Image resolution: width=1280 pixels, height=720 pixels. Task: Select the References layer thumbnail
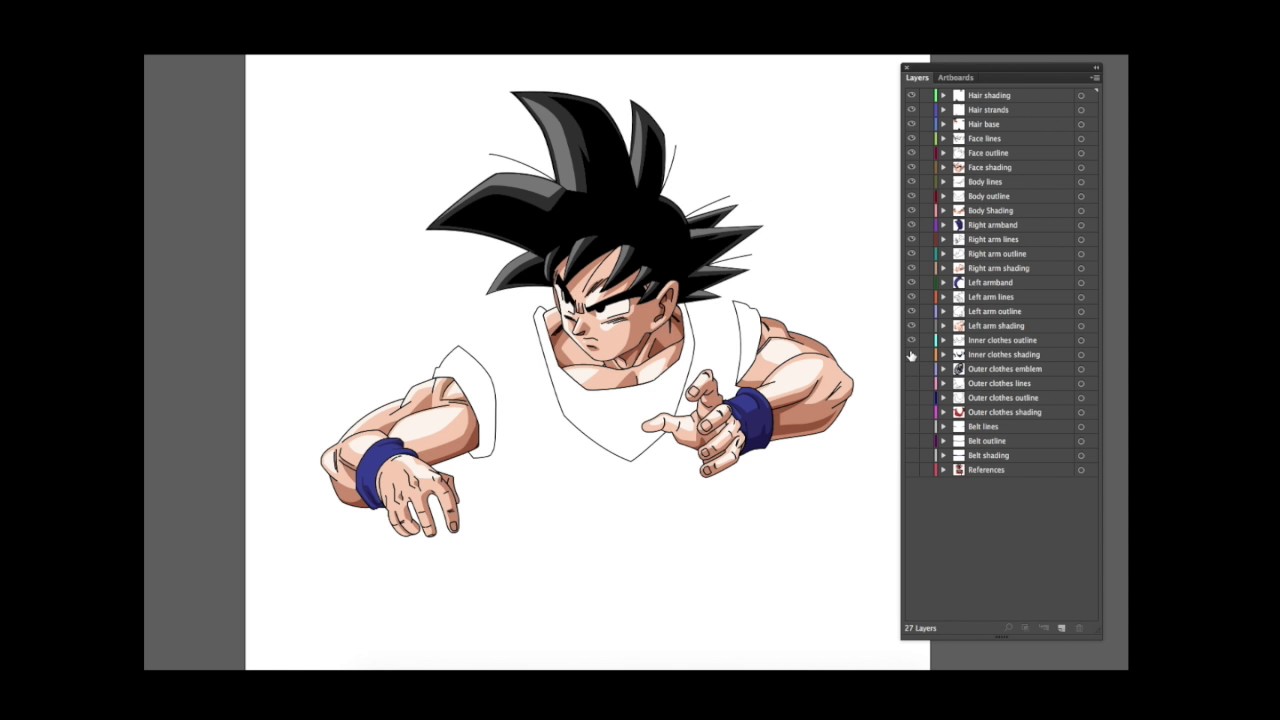pos(959,470)
